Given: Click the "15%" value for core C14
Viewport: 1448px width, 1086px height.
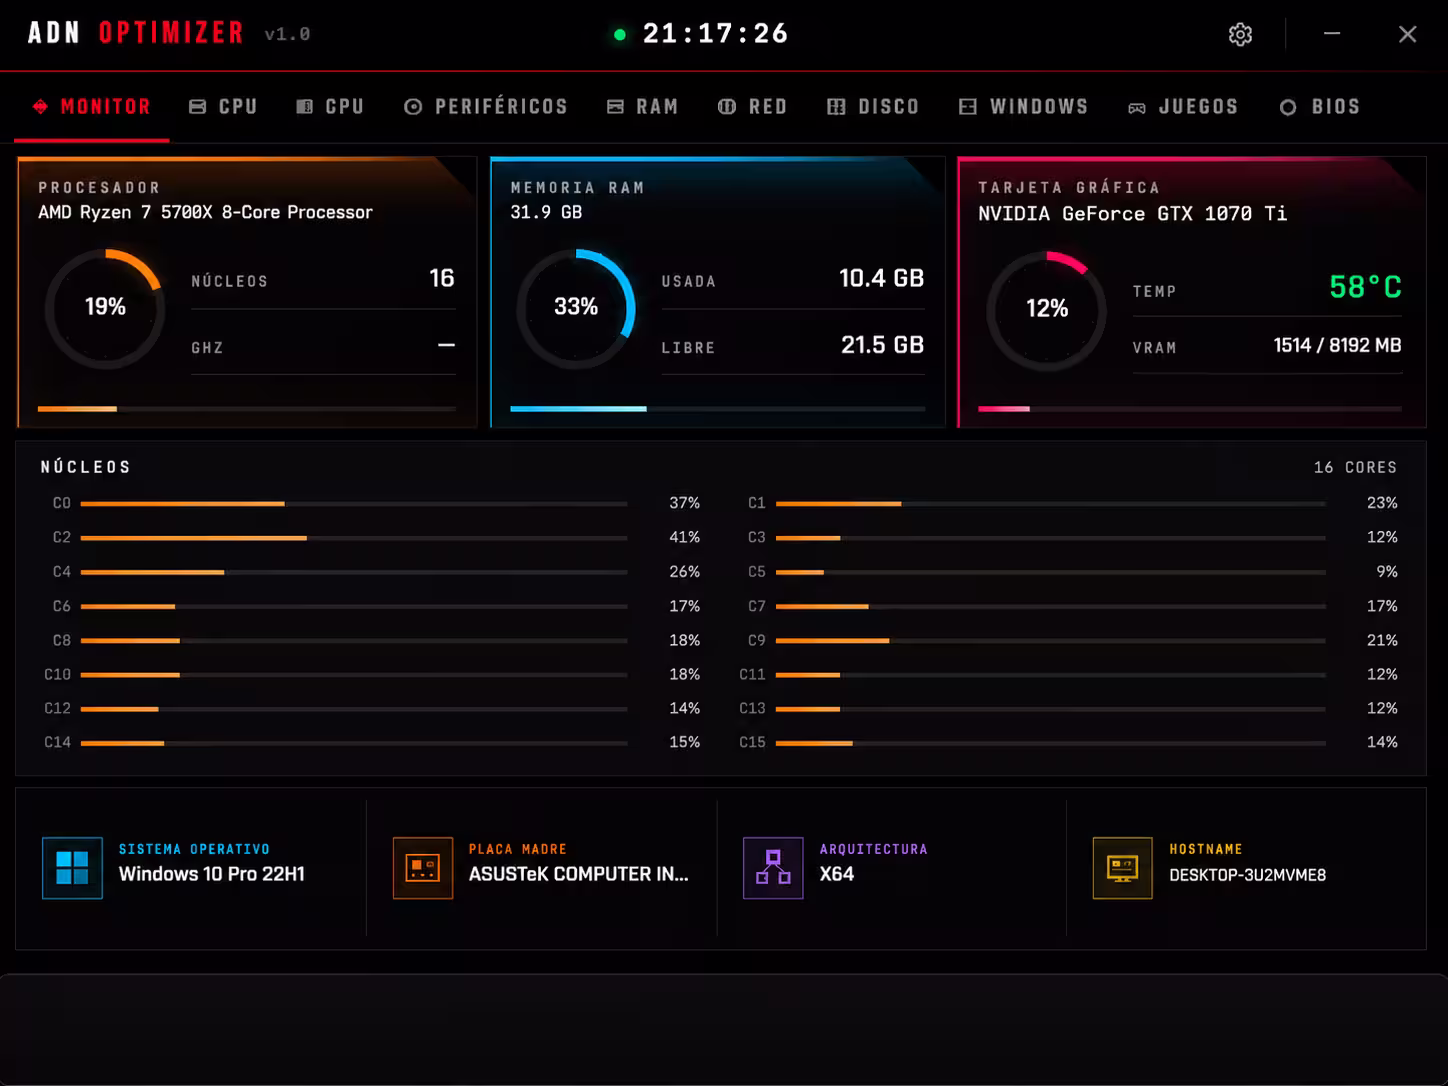Looking at the screenshot, I should 684,742.
